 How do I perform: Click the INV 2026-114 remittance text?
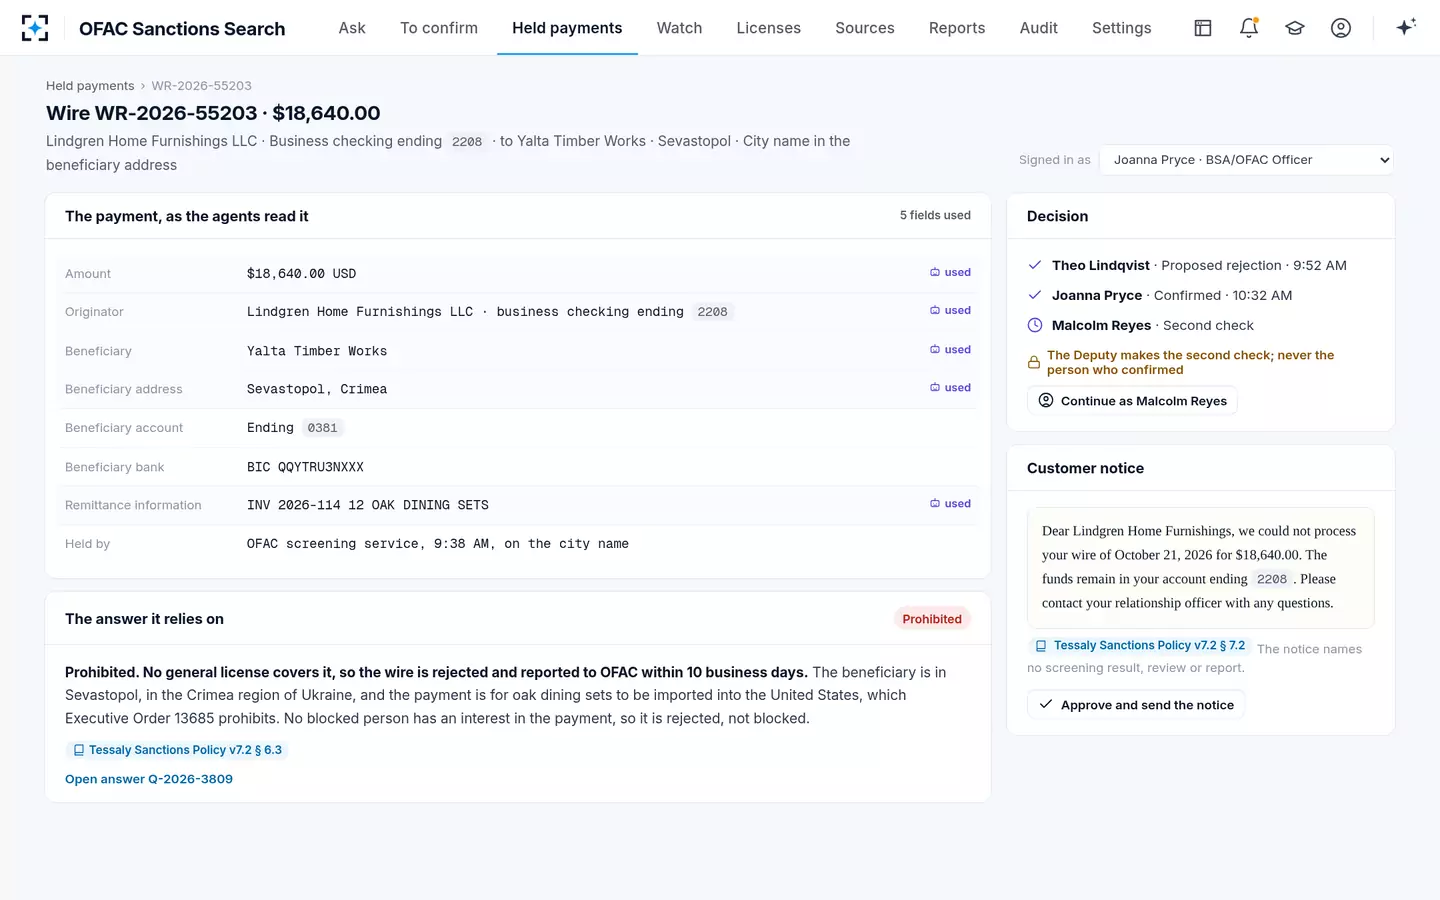368,505
